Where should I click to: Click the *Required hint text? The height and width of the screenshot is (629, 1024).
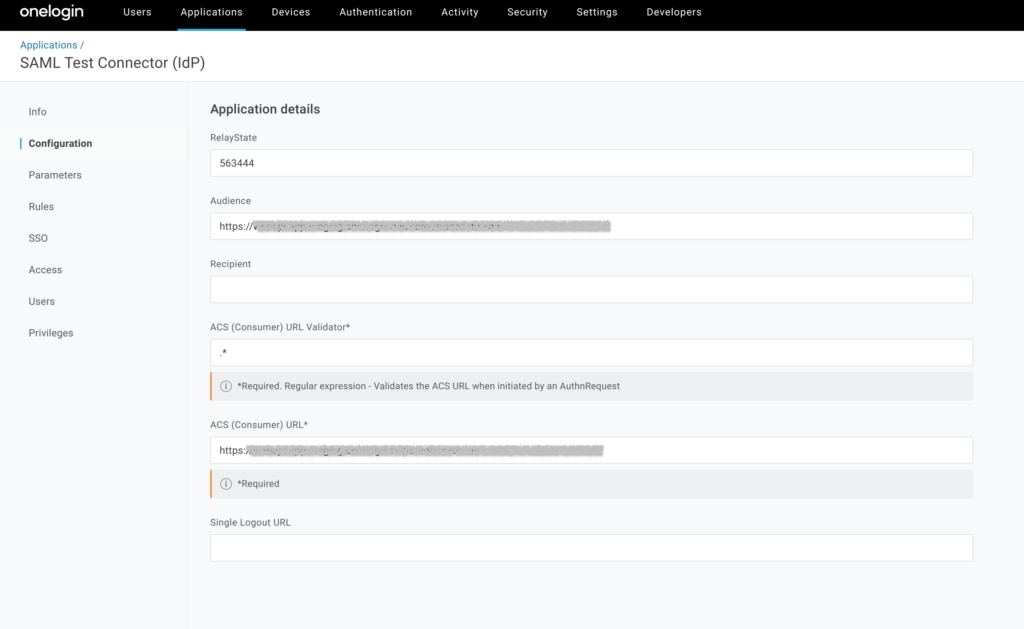(x=258, y=484)
